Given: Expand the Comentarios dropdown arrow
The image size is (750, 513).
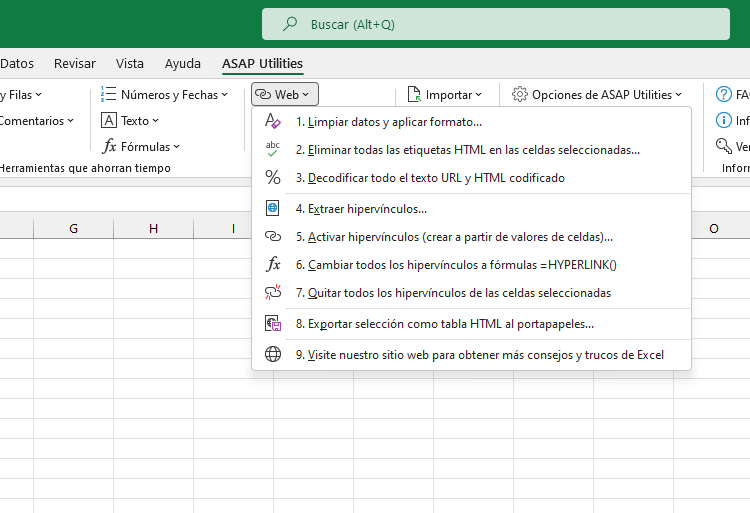Looking at the screenshot, I should (70, 120).
